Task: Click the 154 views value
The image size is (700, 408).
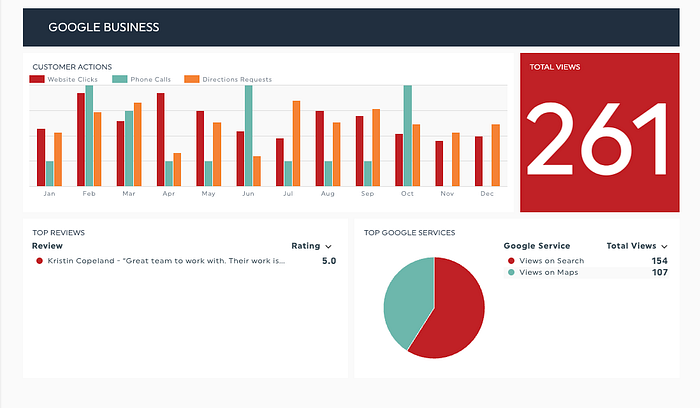Action: [659, 261]
